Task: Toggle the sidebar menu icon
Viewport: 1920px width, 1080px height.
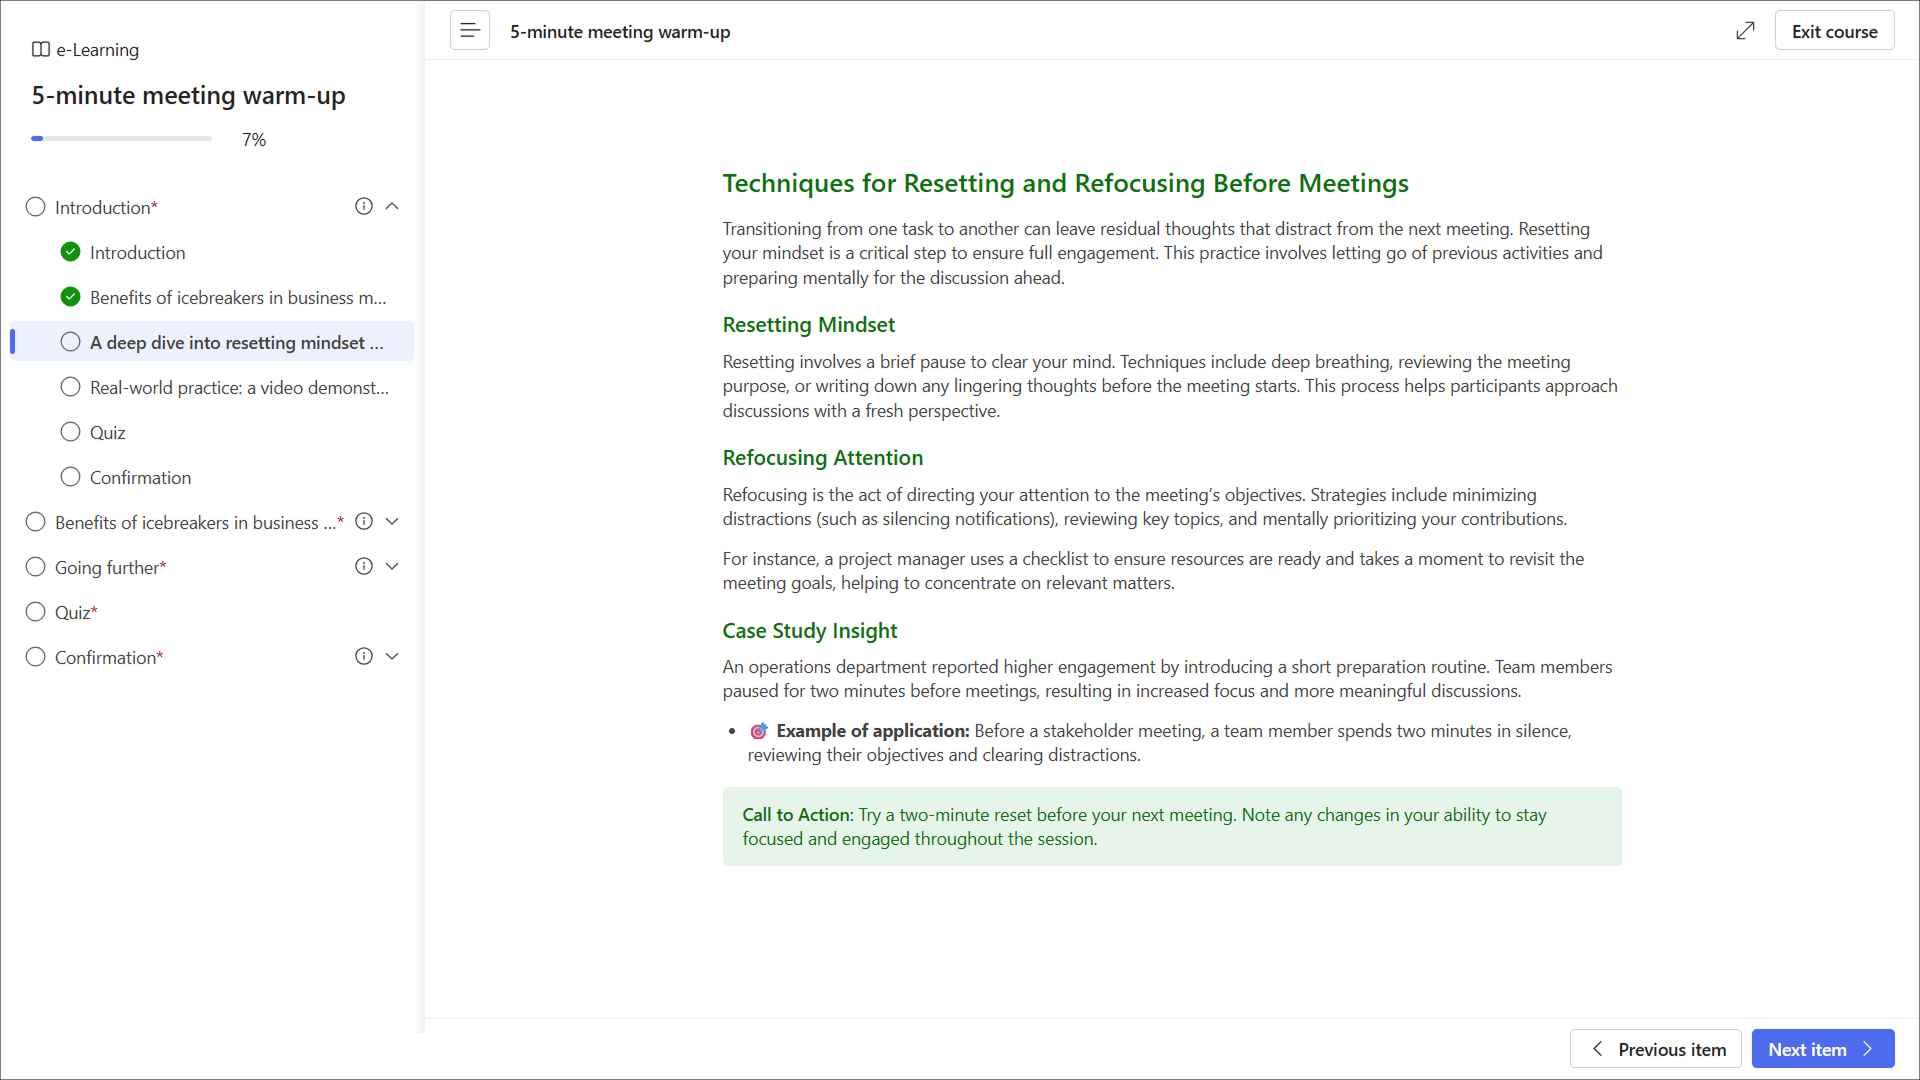Action: tap(469, 31)
